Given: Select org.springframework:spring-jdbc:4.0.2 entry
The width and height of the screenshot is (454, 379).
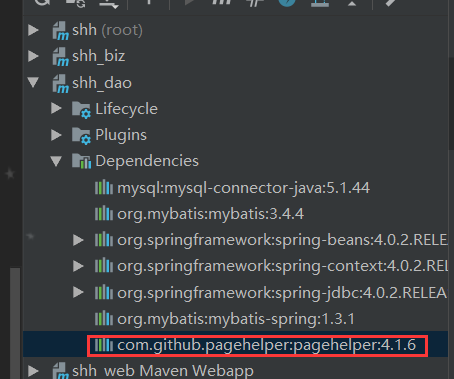Looking at the screenshot, I should (x=282, y=293).
